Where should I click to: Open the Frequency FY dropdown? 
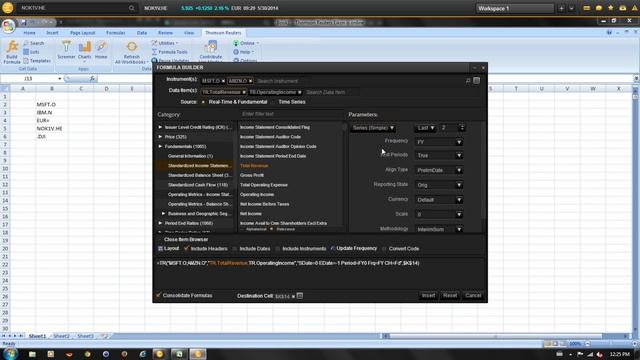(439, 142)
